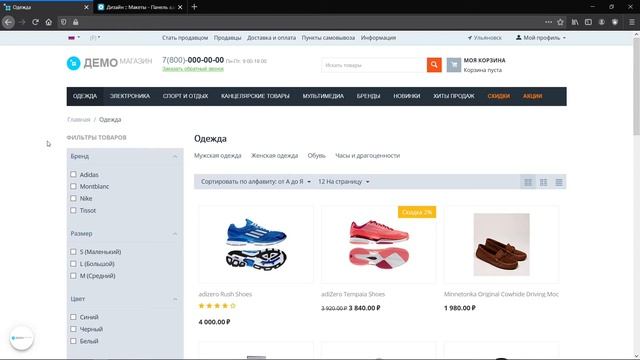Click the Заказать обратный звонок link

[x=193, y=69]
